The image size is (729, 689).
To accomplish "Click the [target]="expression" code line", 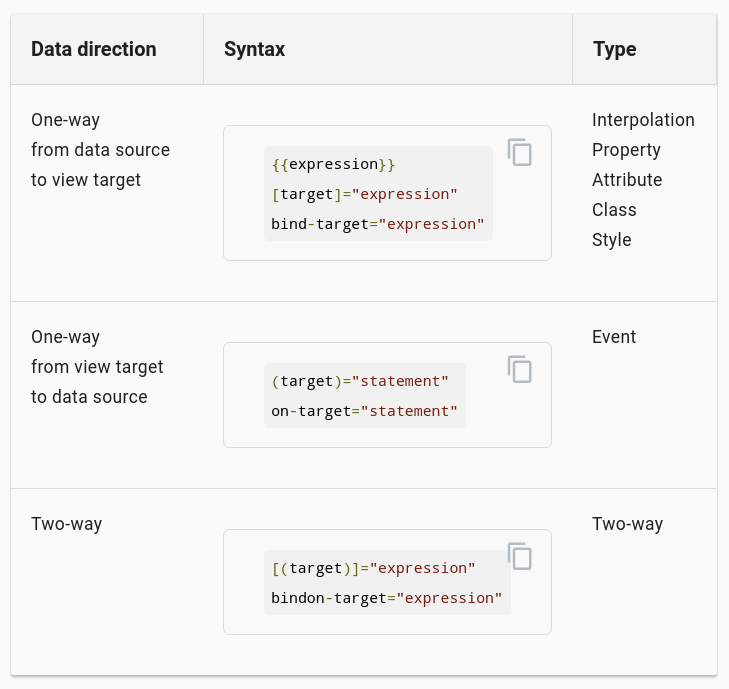I will (364, 194).
